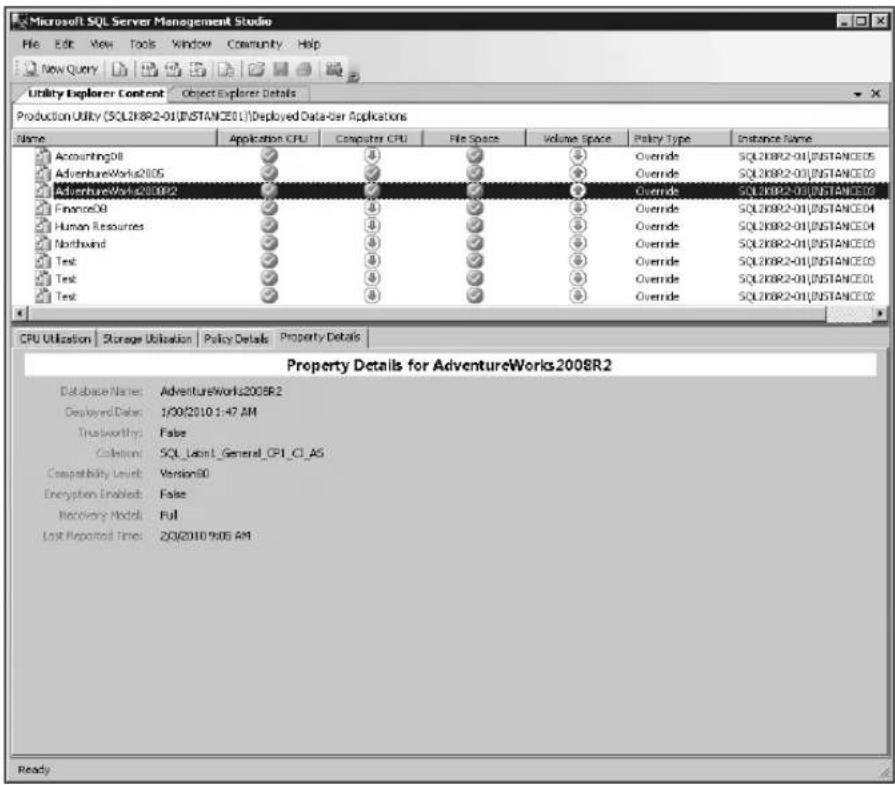Click AdventureWorks2005 File Space status icon
This screenshot has width=895, height=785.
pyautogui.click(x=474, y=173)
